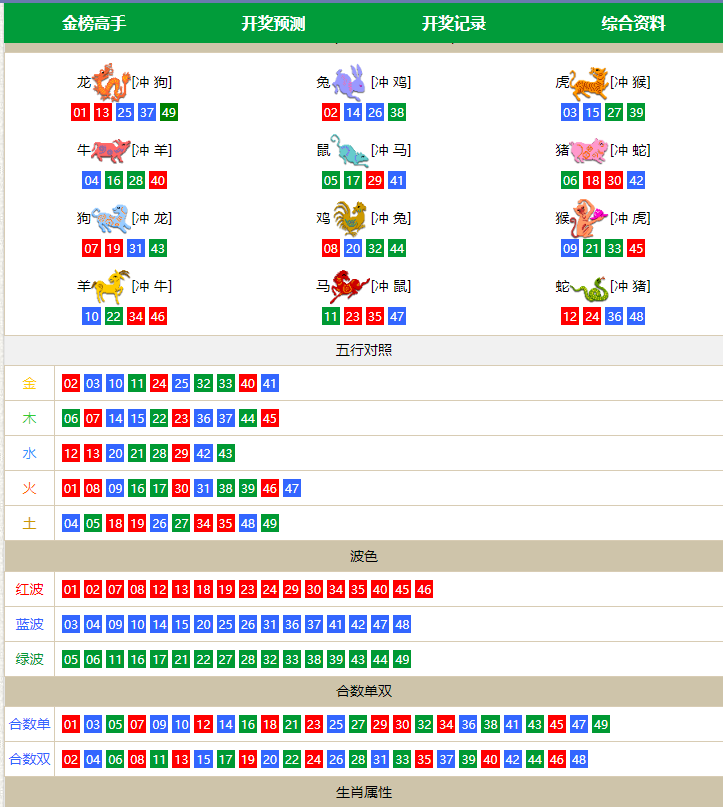Go to the 开奖记录 tab
723x807 pixels.
click(x=453, y=23)
